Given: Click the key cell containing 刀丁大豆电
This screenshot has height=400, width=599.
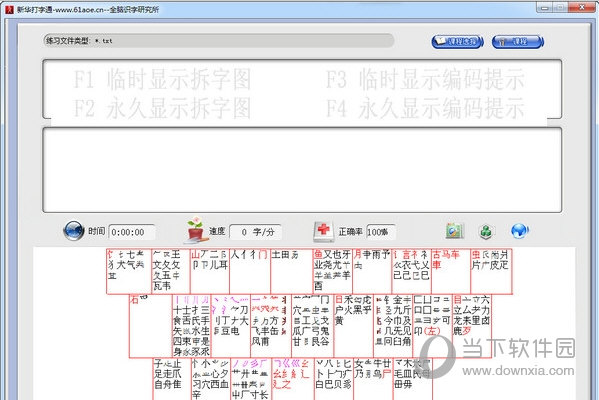Looking at the screenshot, I should coord(230,326).
